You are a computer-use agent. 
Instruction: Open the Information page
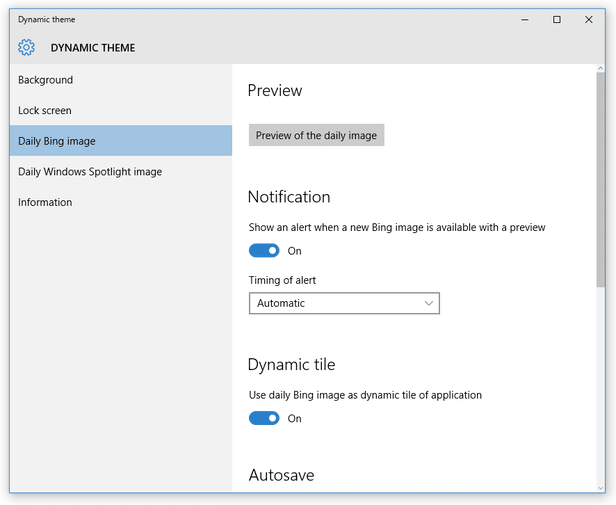121,202
